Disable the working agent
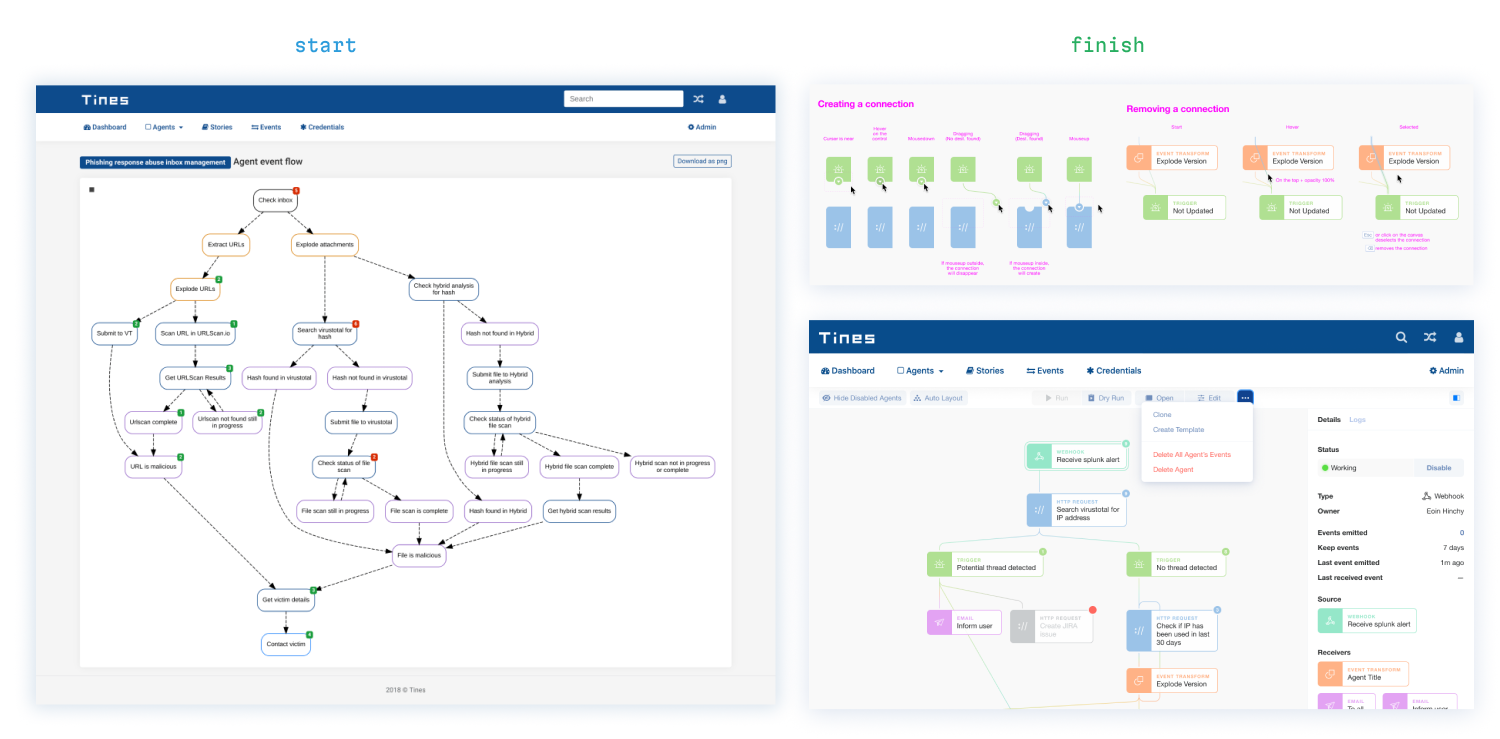 1438,467
